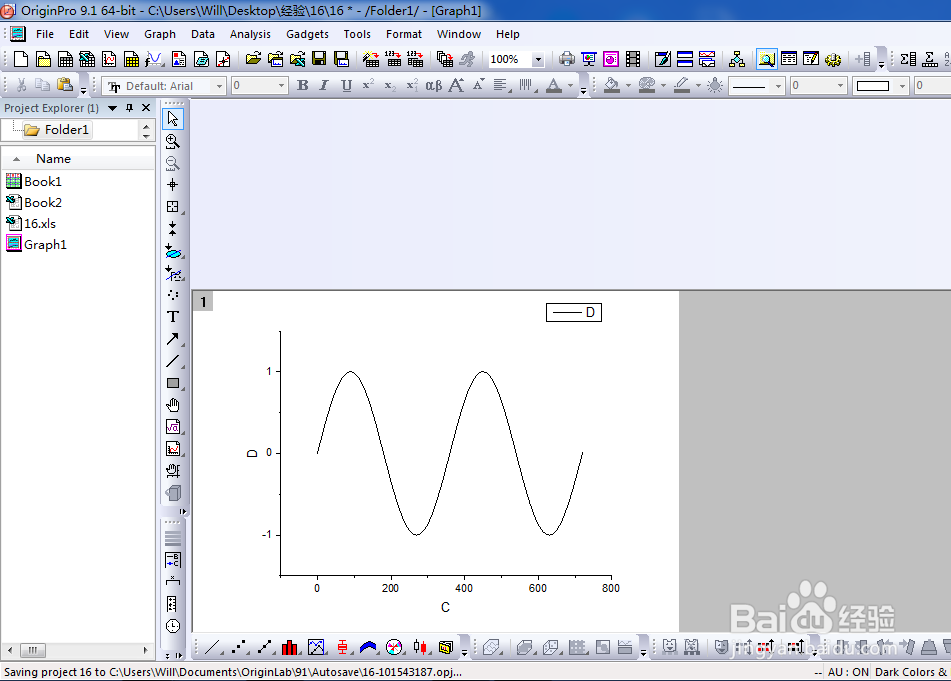Image resolution: width=951 pixels, height=681 pixels.
Task: Select the Pan hand tool
Action: [x=173, y=405]
